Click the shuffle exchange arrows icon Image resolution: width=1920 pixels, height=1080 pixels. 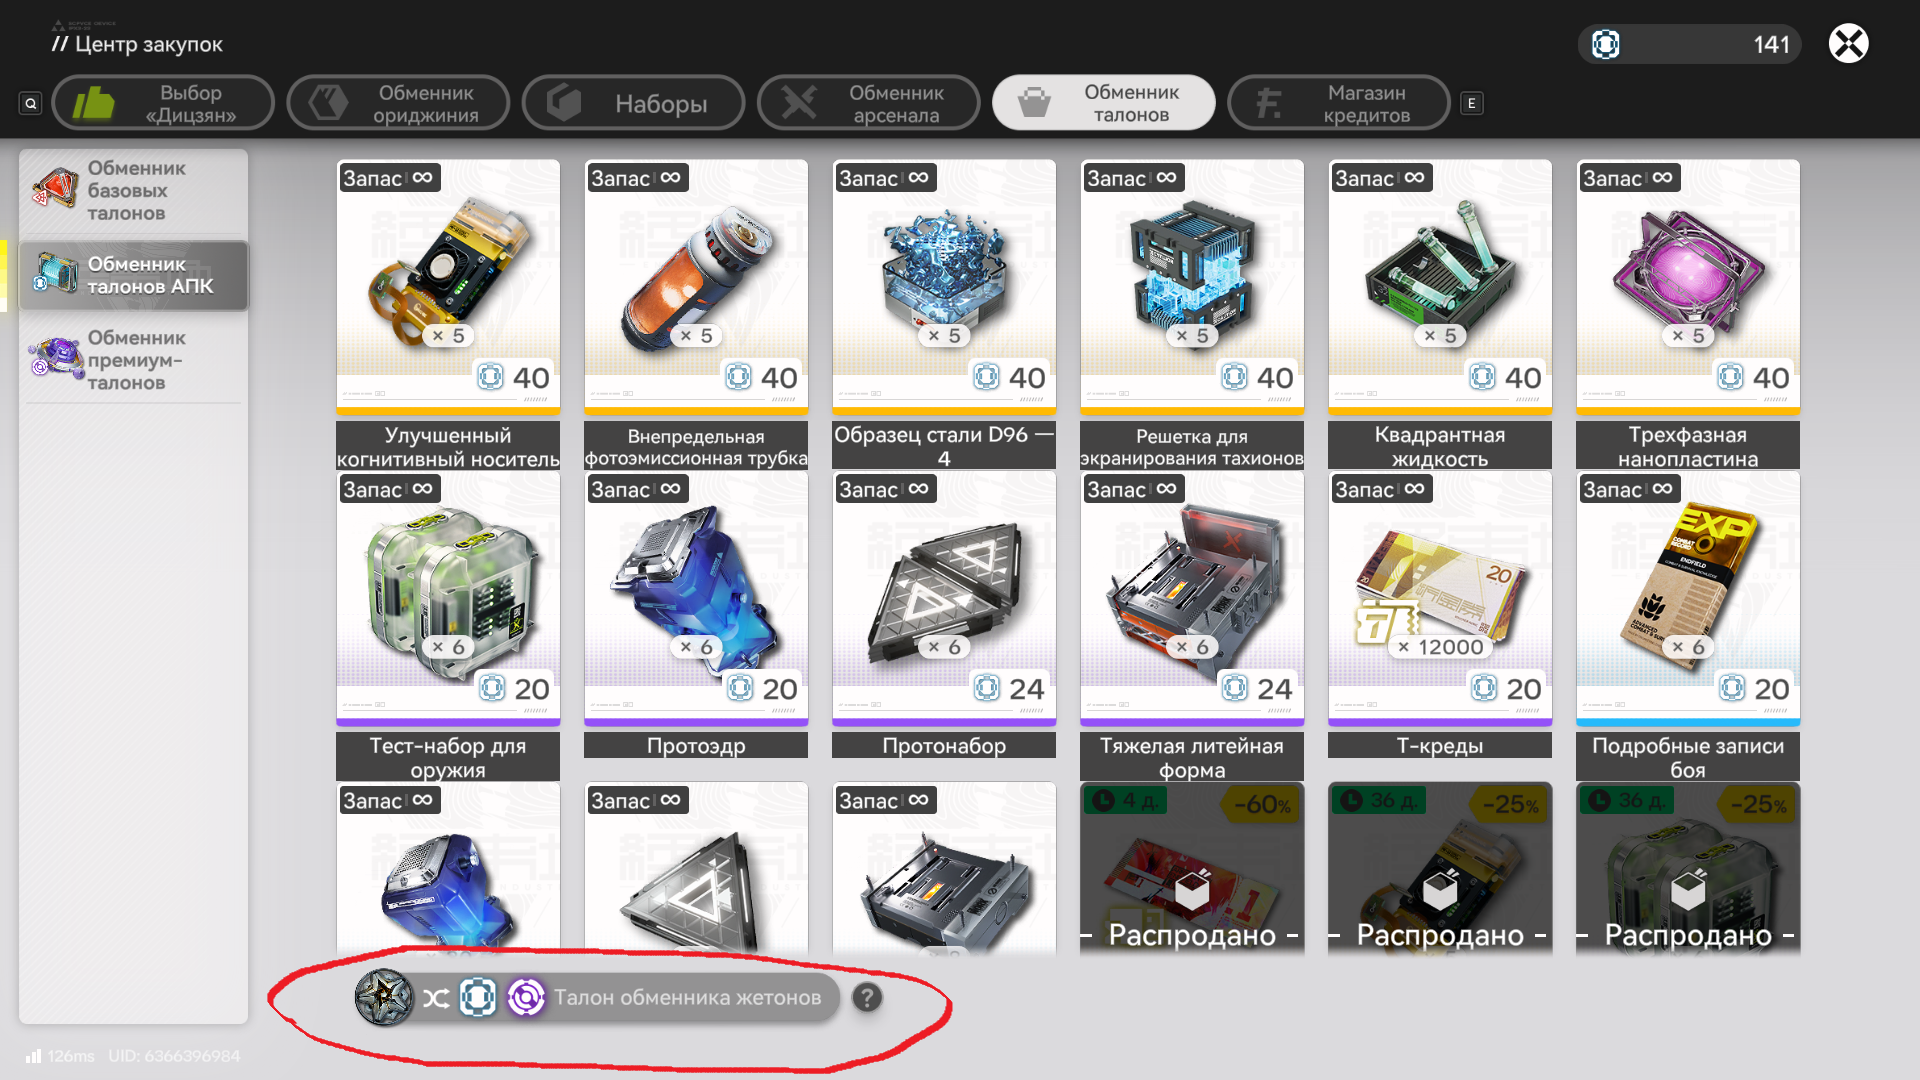tap(436, 998)
